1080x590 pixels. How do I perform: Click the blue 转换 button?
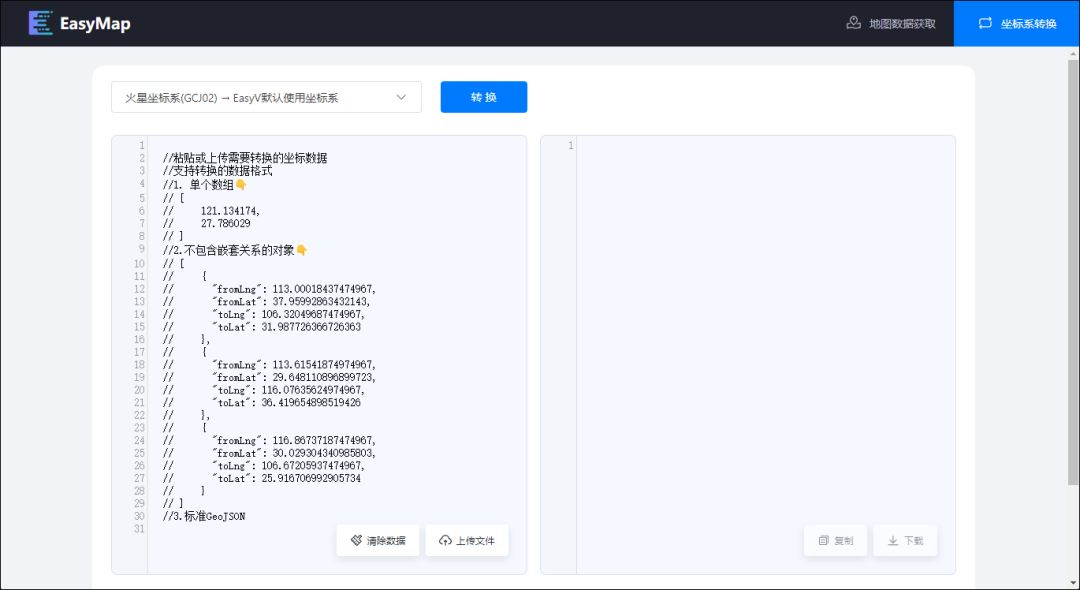[484, 97]
